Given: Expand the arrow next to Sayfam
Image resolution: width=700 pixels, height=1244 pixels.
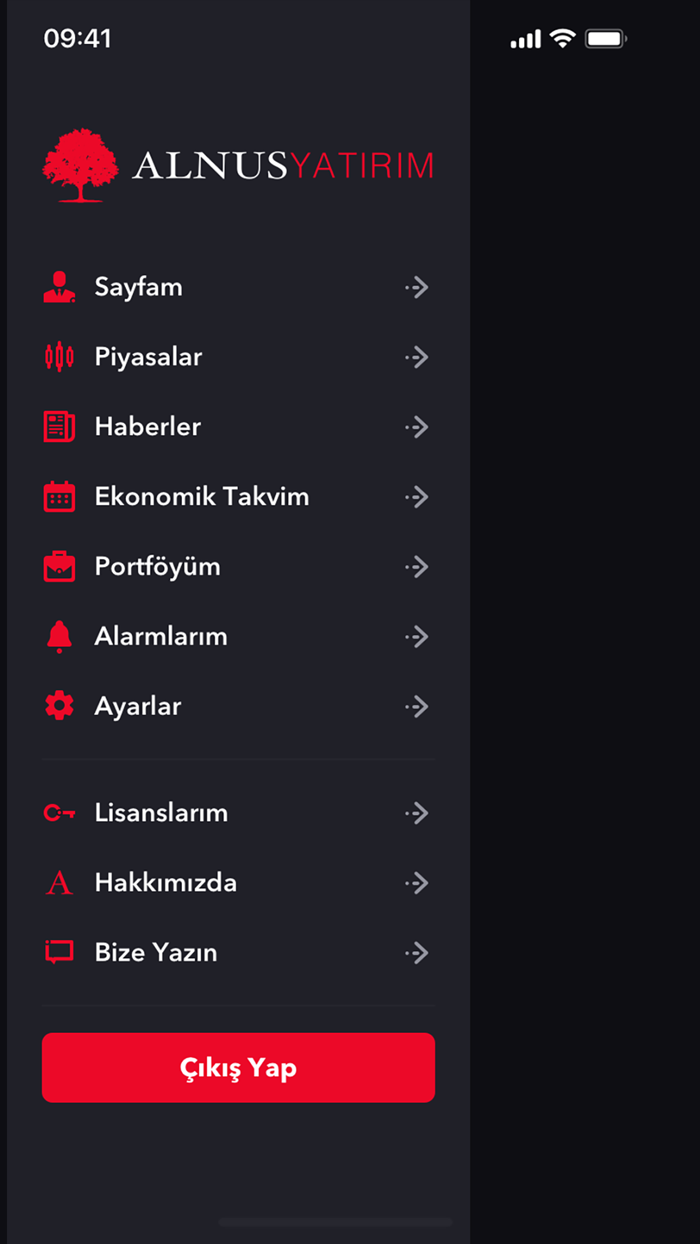Looking at the screenshot, I should [417, 287].
